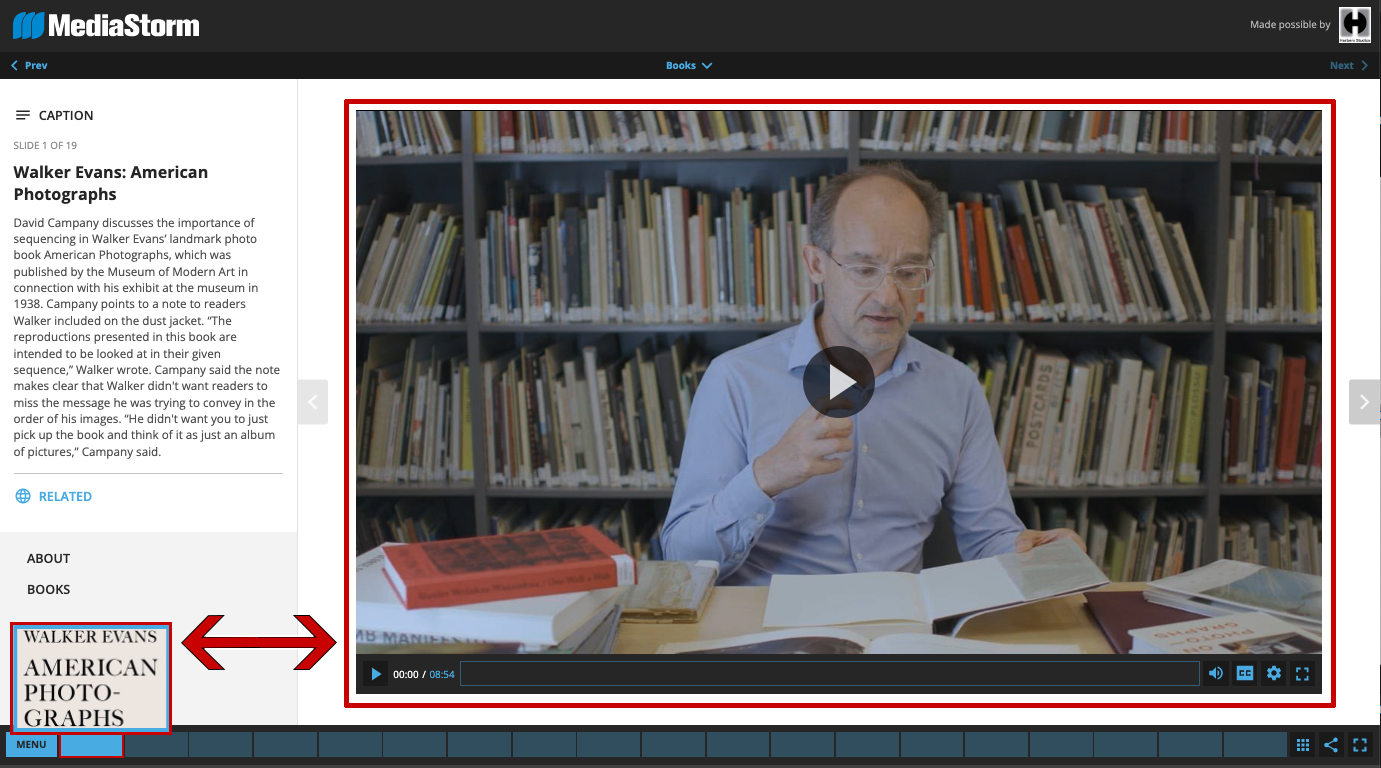Toggle closed captions with the CC icon
Viewport: 1381px width, 768px height.
(x=1245, y=674)
